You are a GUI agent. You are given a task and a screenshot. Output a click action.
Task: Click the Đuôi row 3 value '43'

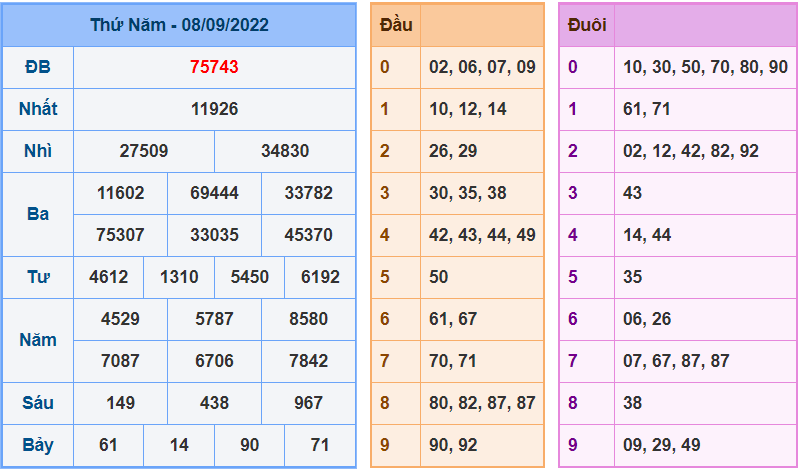[633, 193]
